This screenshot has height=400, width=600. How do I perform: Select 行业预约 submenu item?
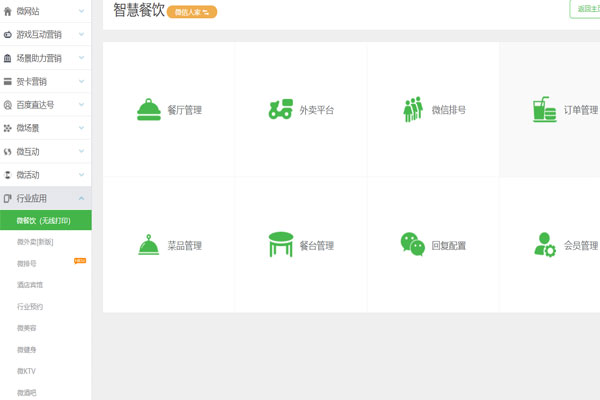(30, 307)
